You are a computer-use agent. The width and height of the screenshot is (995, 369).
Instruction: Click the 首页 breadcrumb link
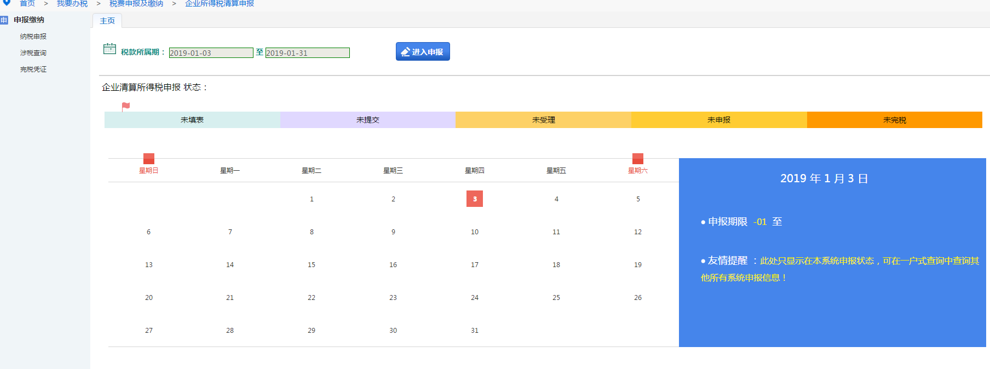(x=27, y=4)
